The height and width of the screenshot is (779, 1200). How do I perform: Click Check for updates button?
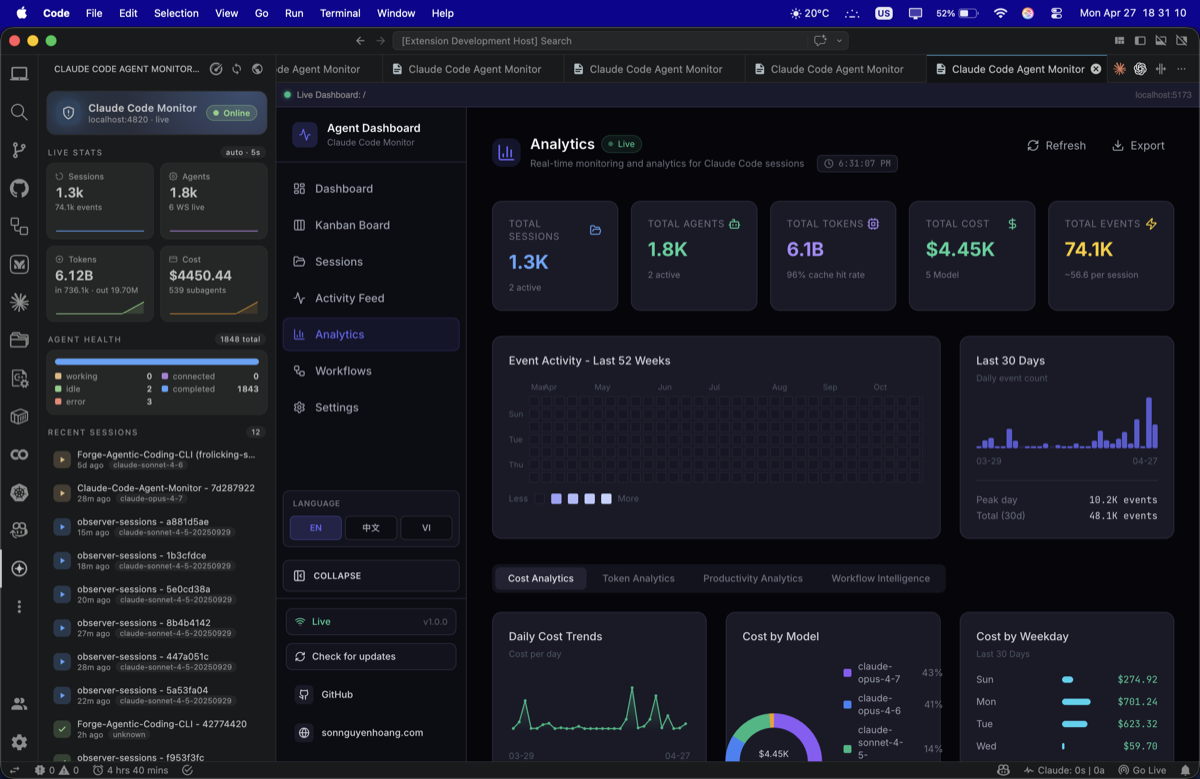371,656
